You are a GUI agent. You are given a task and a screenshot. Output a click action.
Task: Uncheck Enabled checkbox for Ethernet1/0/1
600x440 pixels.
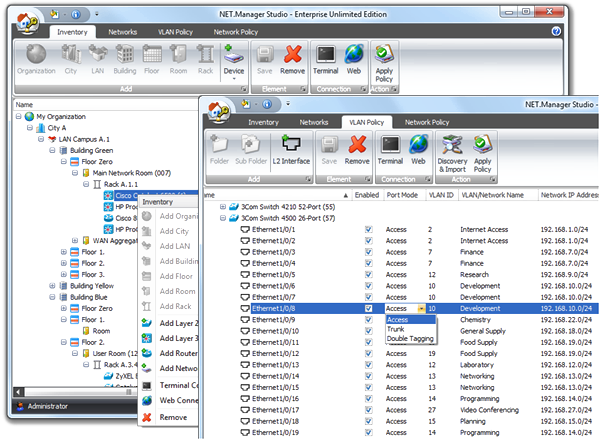[x=369, y=229]
